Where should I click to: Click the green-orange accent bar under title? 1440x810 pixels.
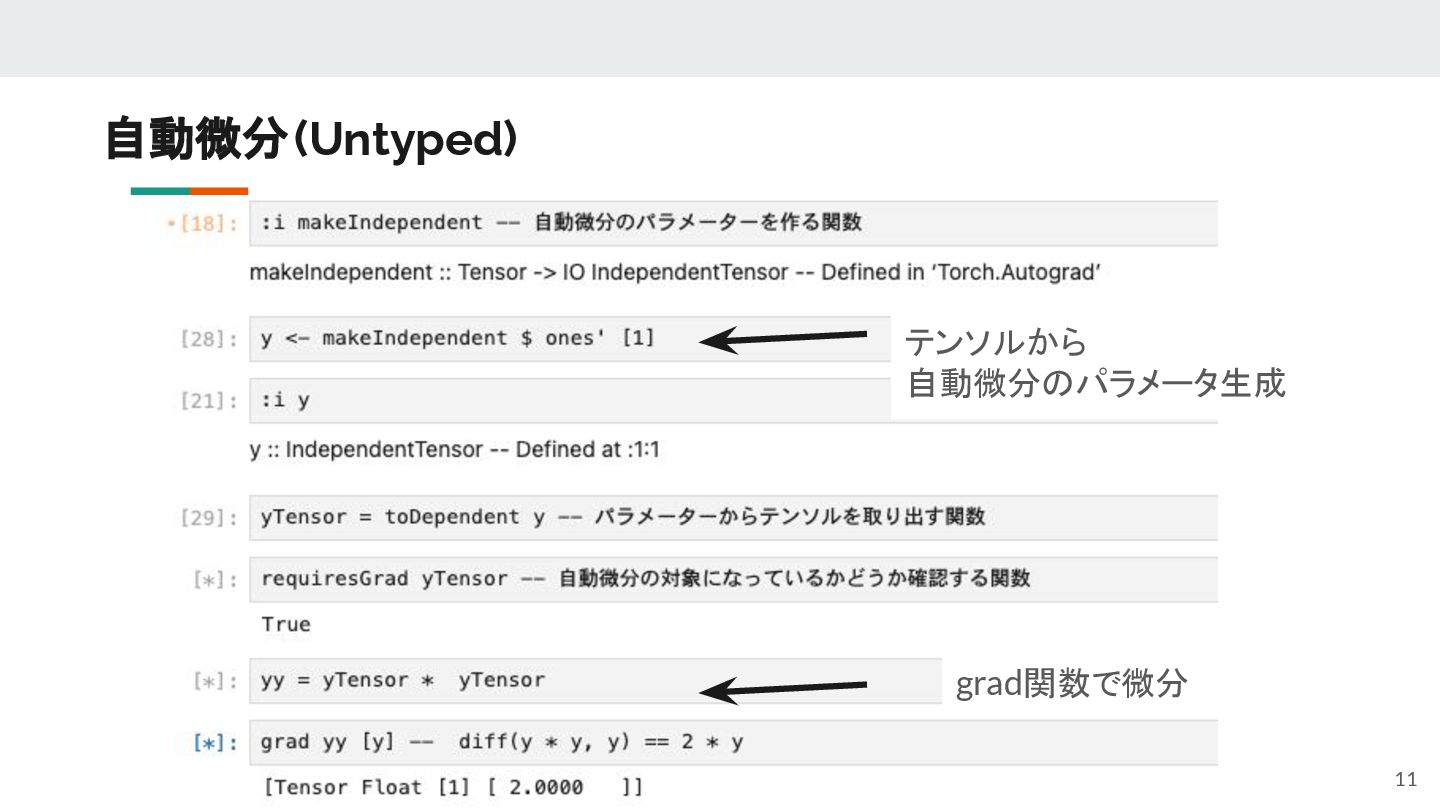point(189,191)
